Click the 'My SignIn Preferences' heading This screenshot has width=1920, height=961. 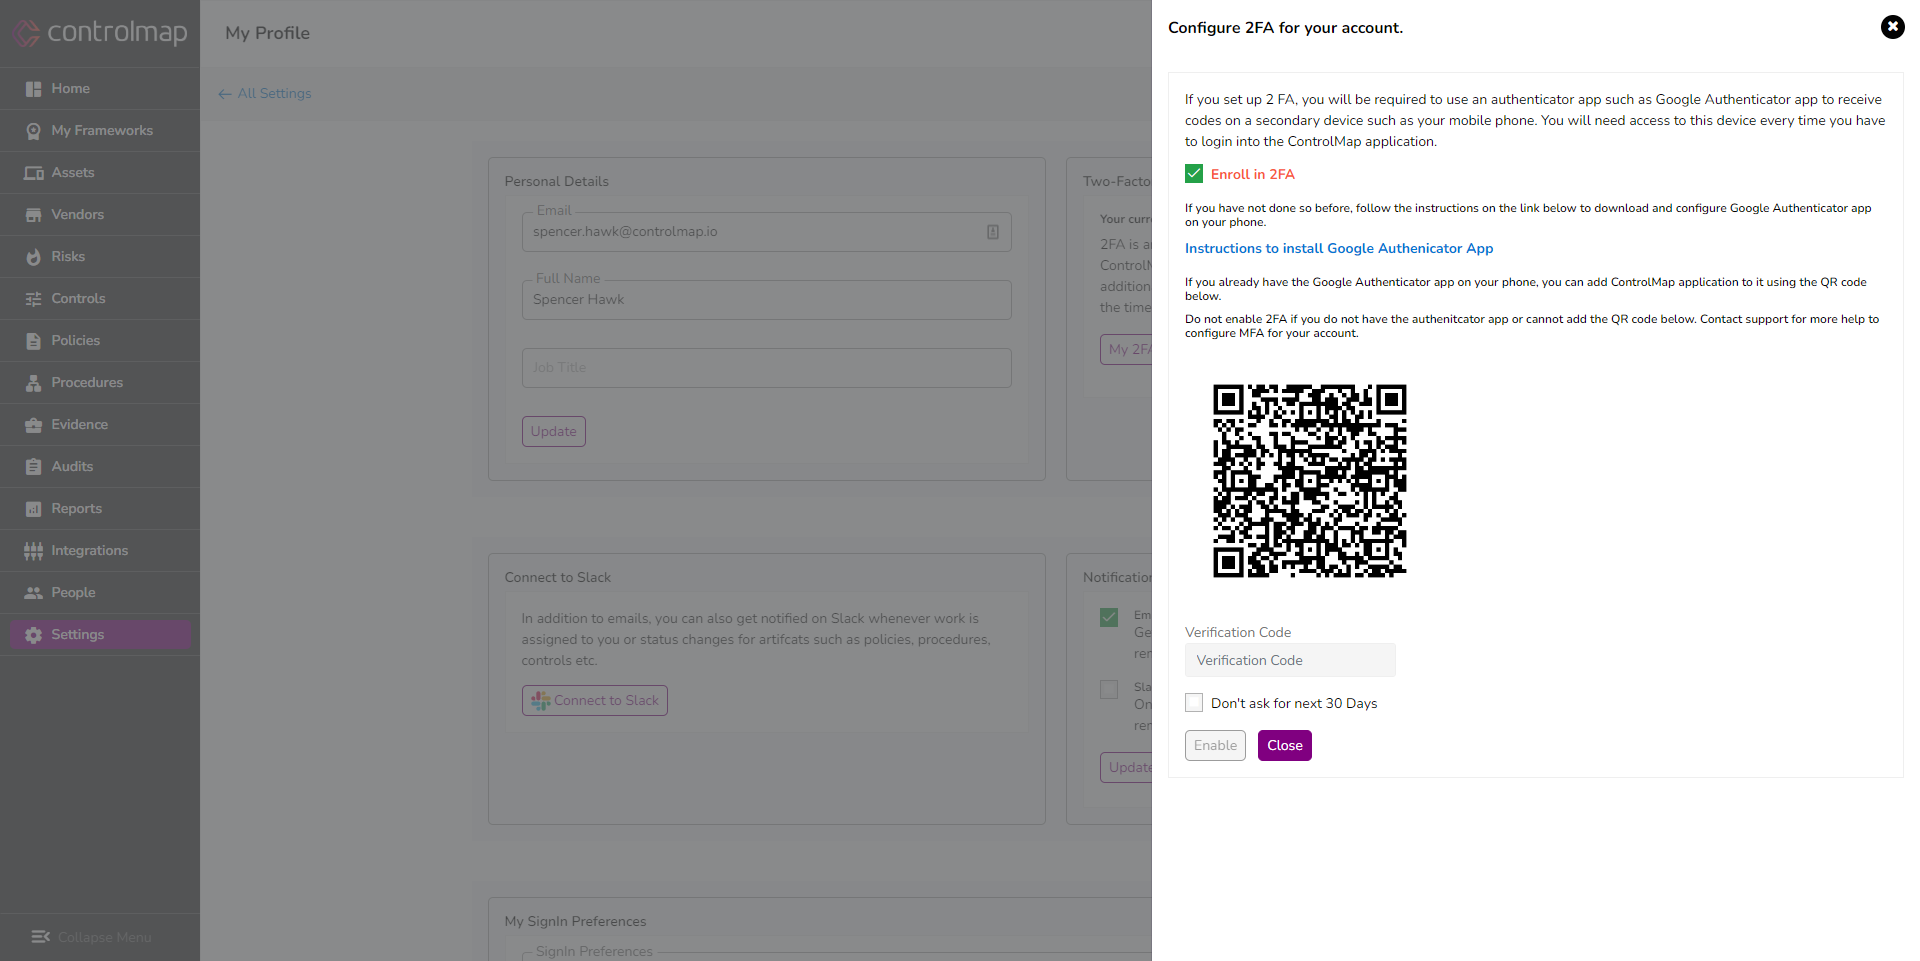576,922
